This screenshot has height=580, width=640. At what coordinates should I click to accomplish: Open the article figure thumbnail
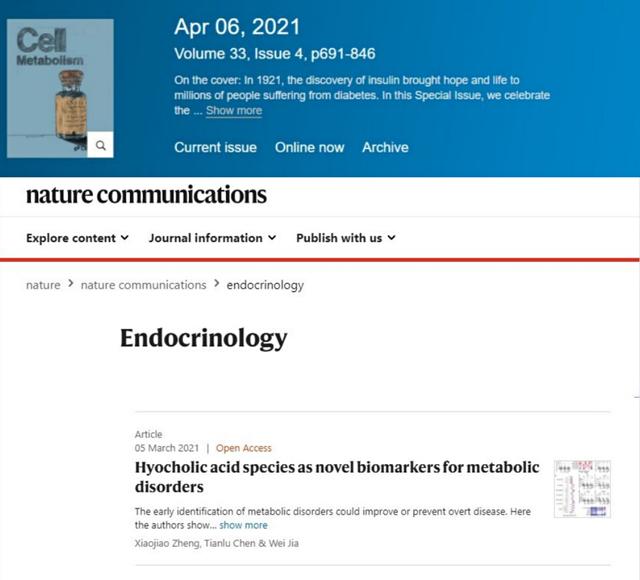[x=582, y=489]
